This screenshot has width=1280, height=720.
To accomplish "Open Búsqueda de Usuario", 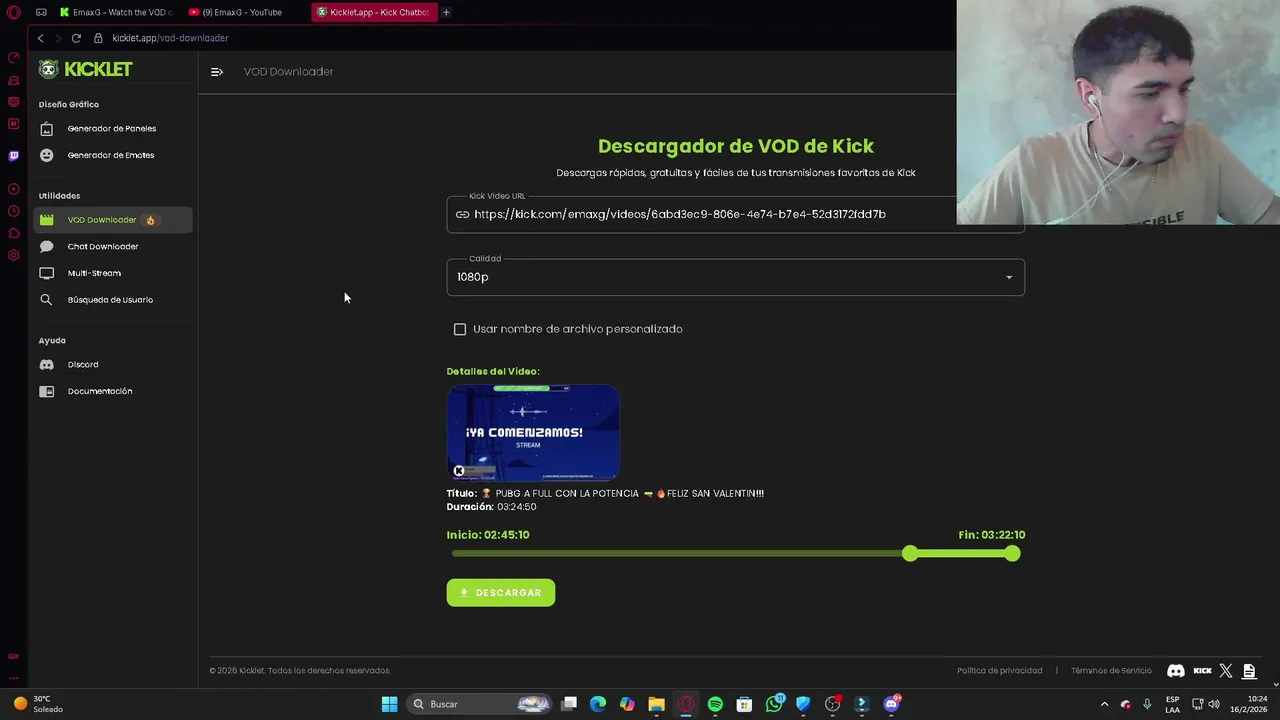I will (111, 300).
